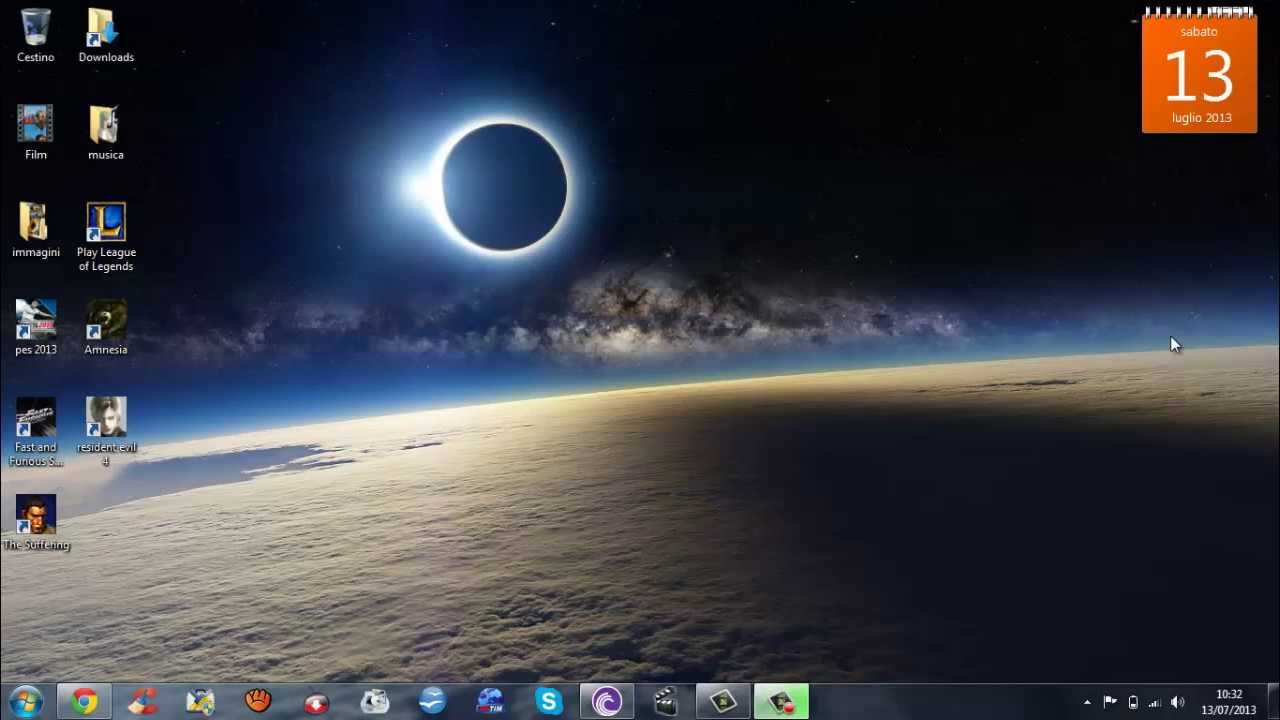Viewport: 1280px width, 720px height.
Task: Select the Amnesia game shortcut
Action: pos(106,328)
